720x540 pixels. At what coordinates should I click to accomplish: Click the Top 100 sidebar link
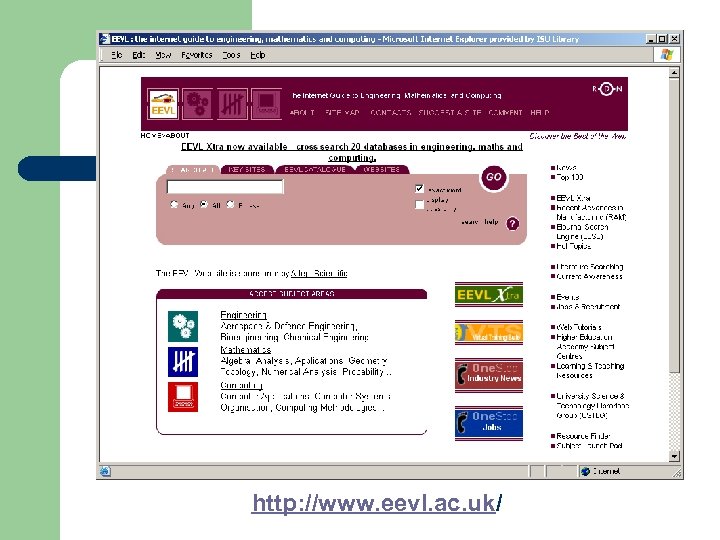click(x=569, y=177)
